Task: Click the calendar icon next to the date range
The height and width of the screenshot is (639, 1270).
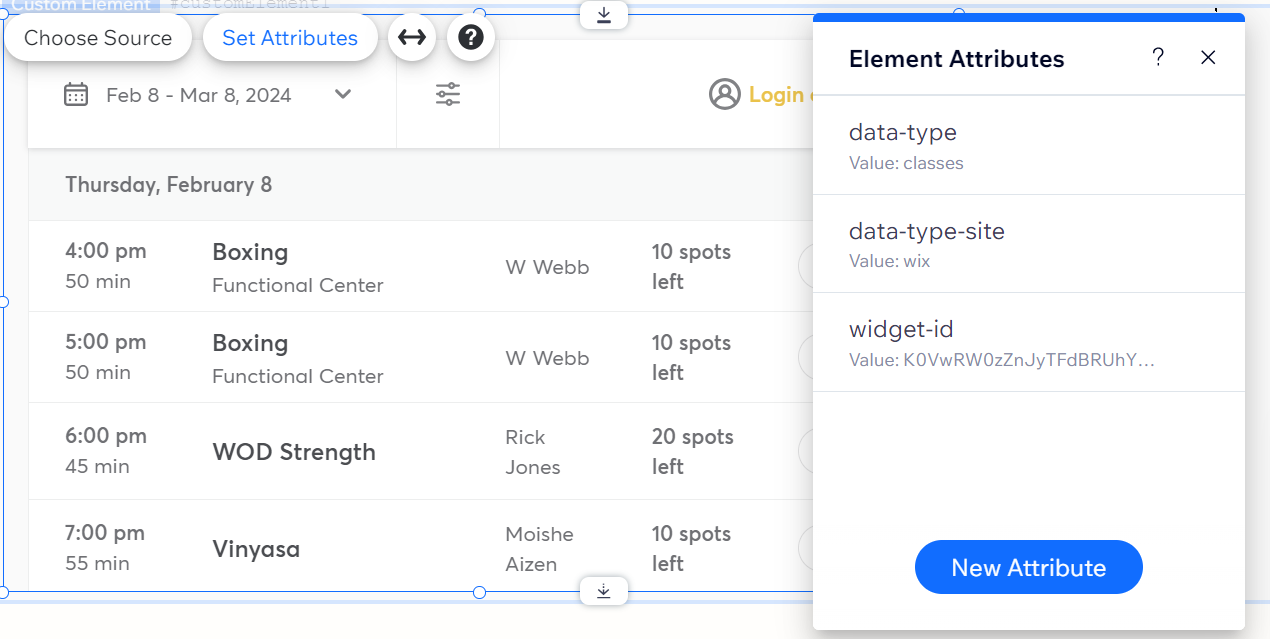Action: pyautogui.click(x=76, y=94)
